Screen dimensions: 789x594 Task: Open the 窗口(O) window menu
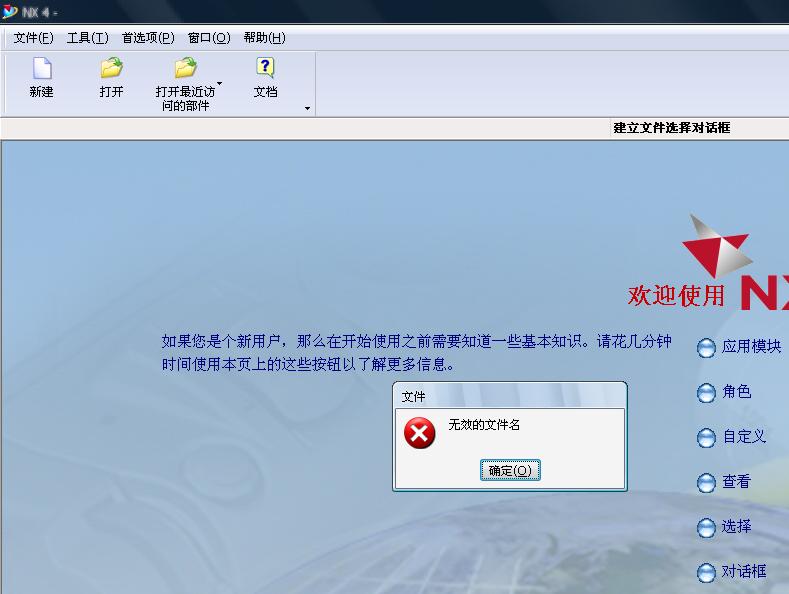click(x=209, y=38)
